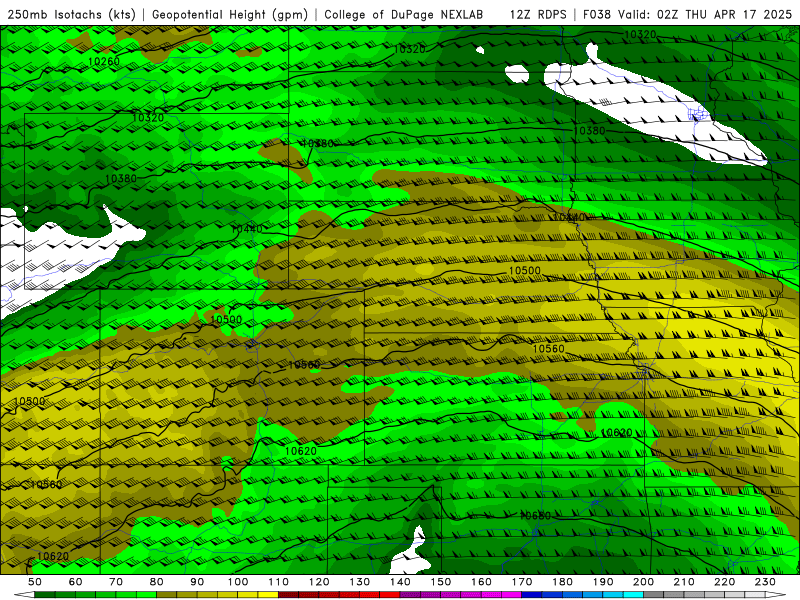Select the 230 maximum scale label
The height and width of the screenshot is (600, 800).
(x=765, y=582)
